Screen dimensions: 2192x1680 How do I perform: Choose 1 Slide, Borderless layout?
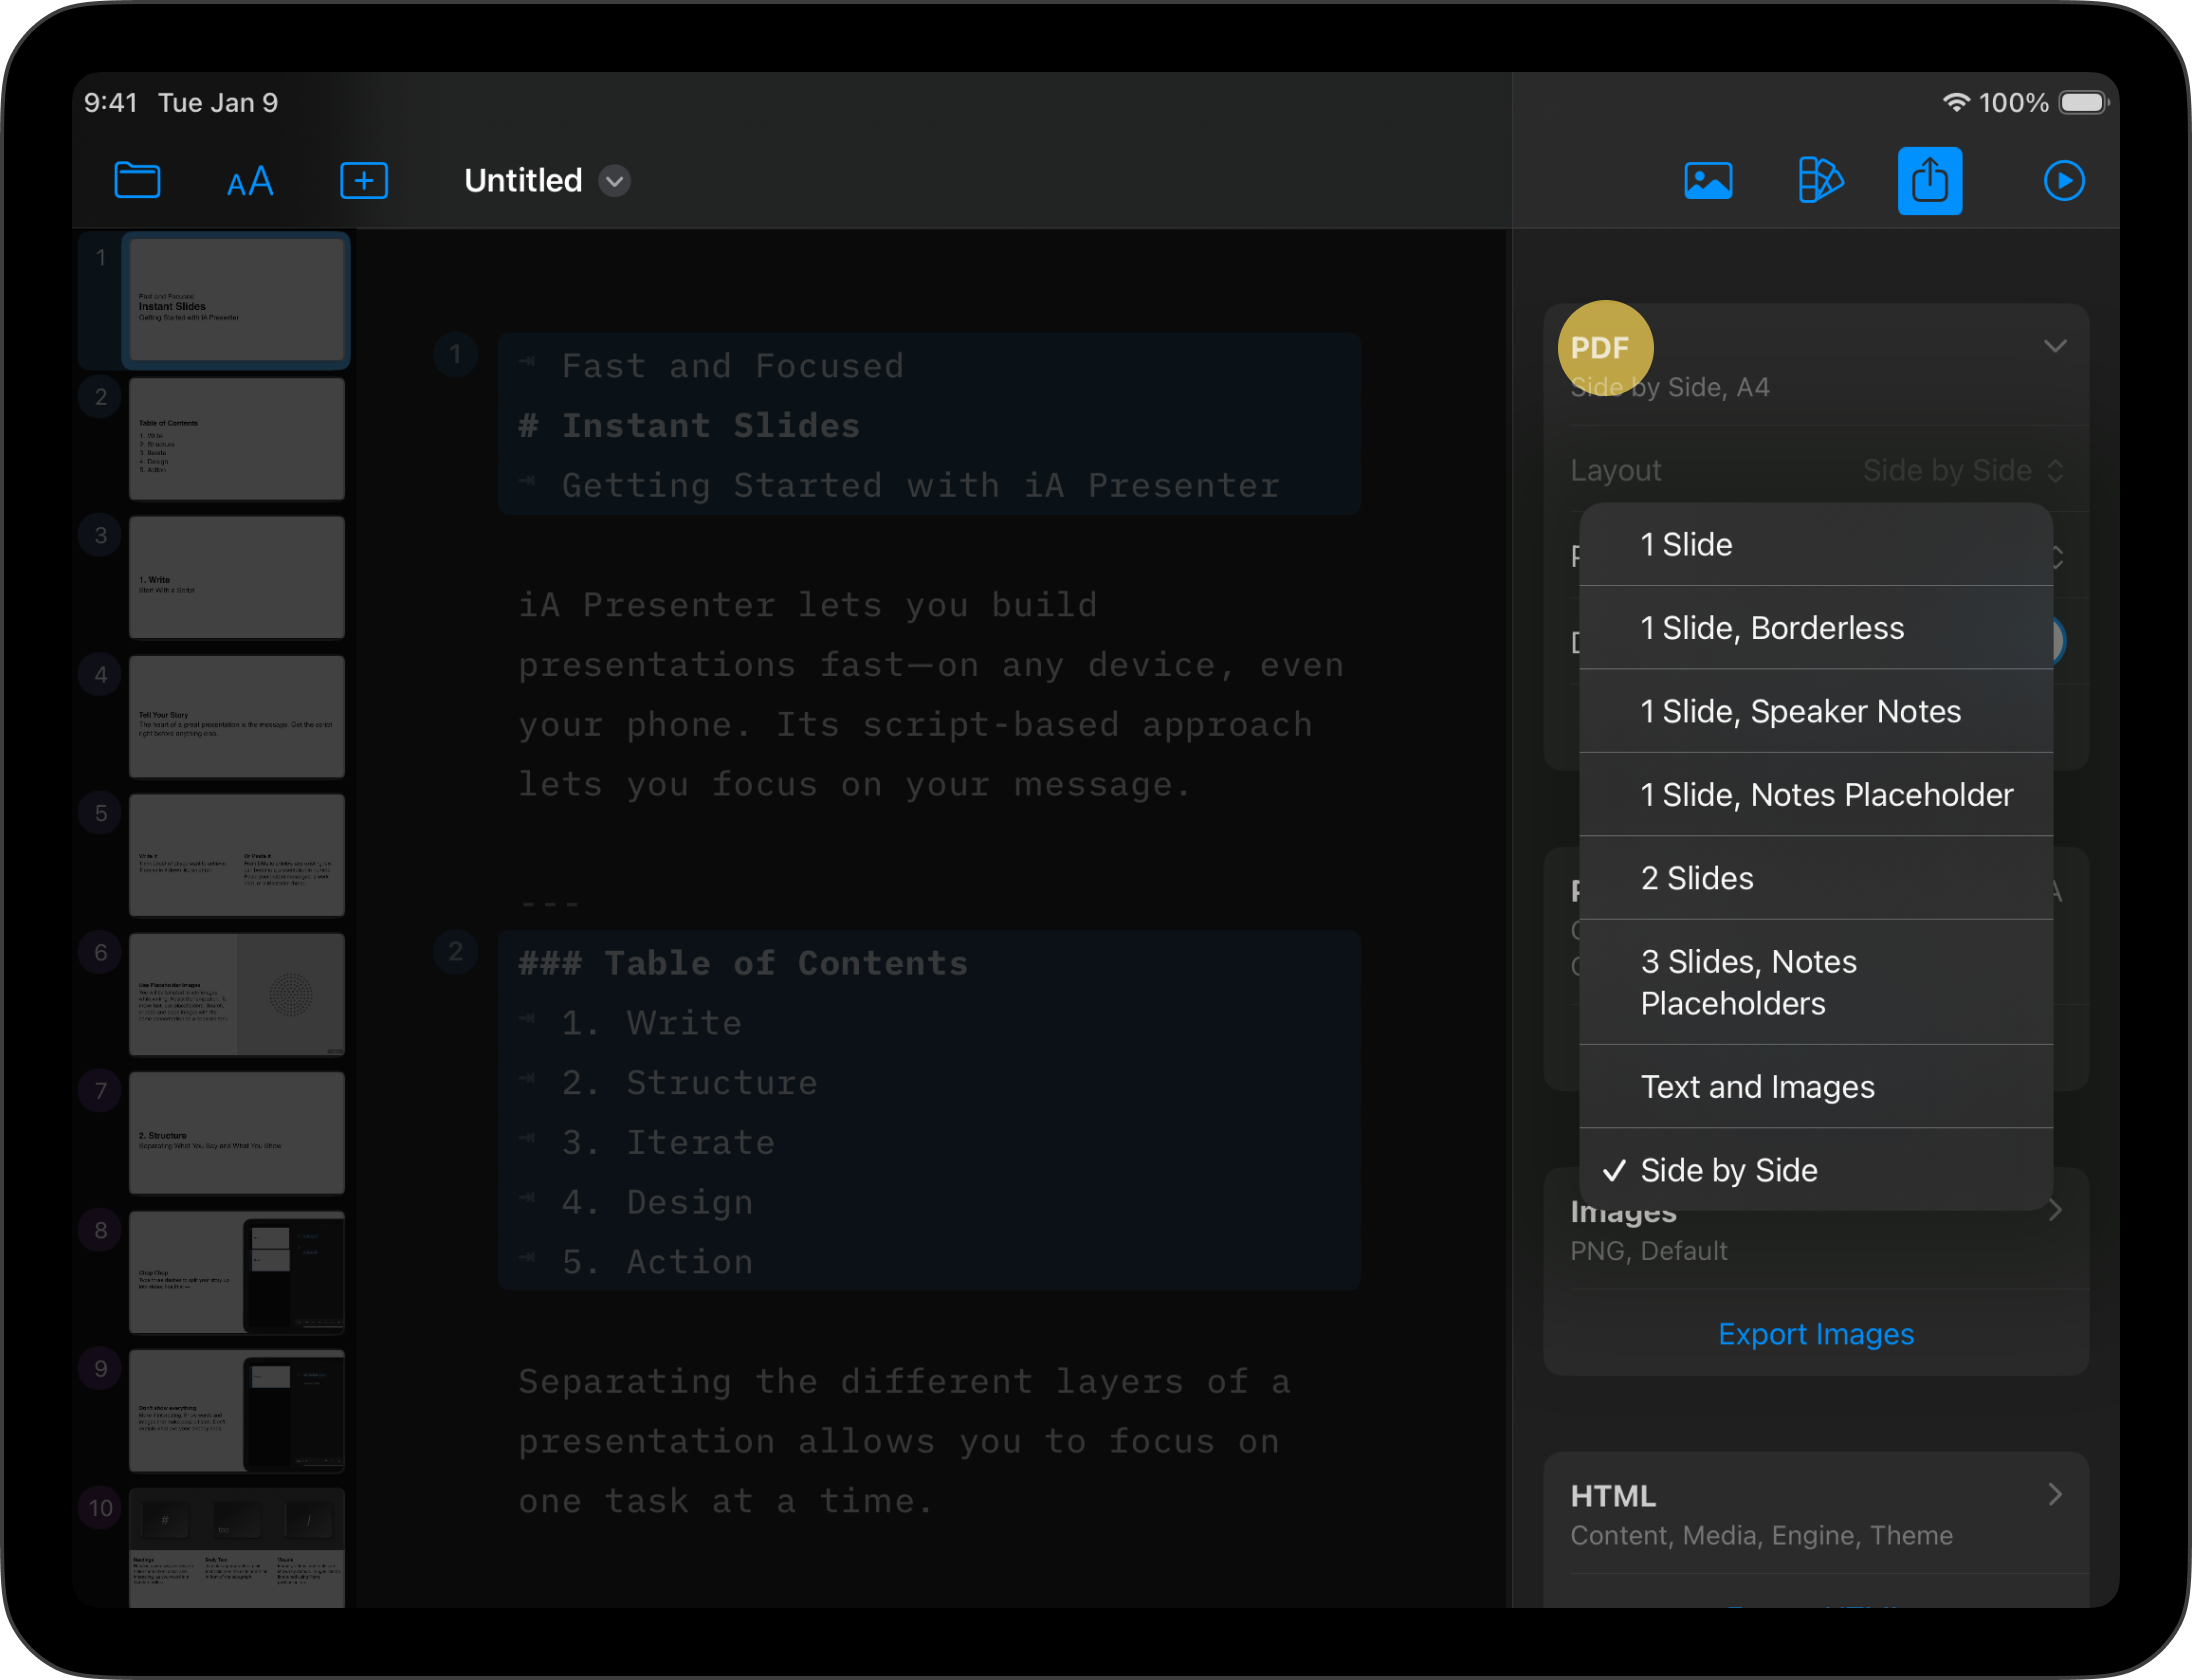[1772, 628]
